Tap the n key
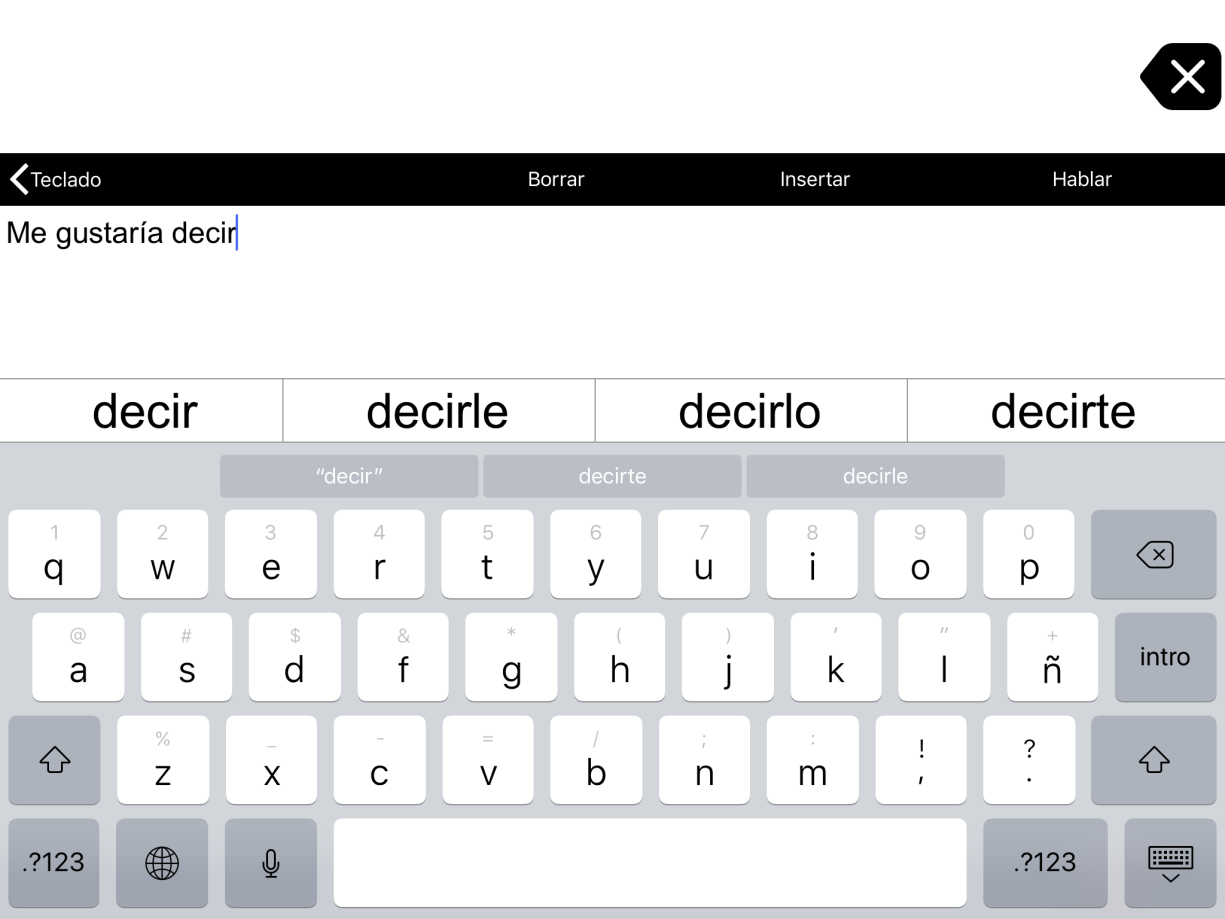 pos(703,760)
